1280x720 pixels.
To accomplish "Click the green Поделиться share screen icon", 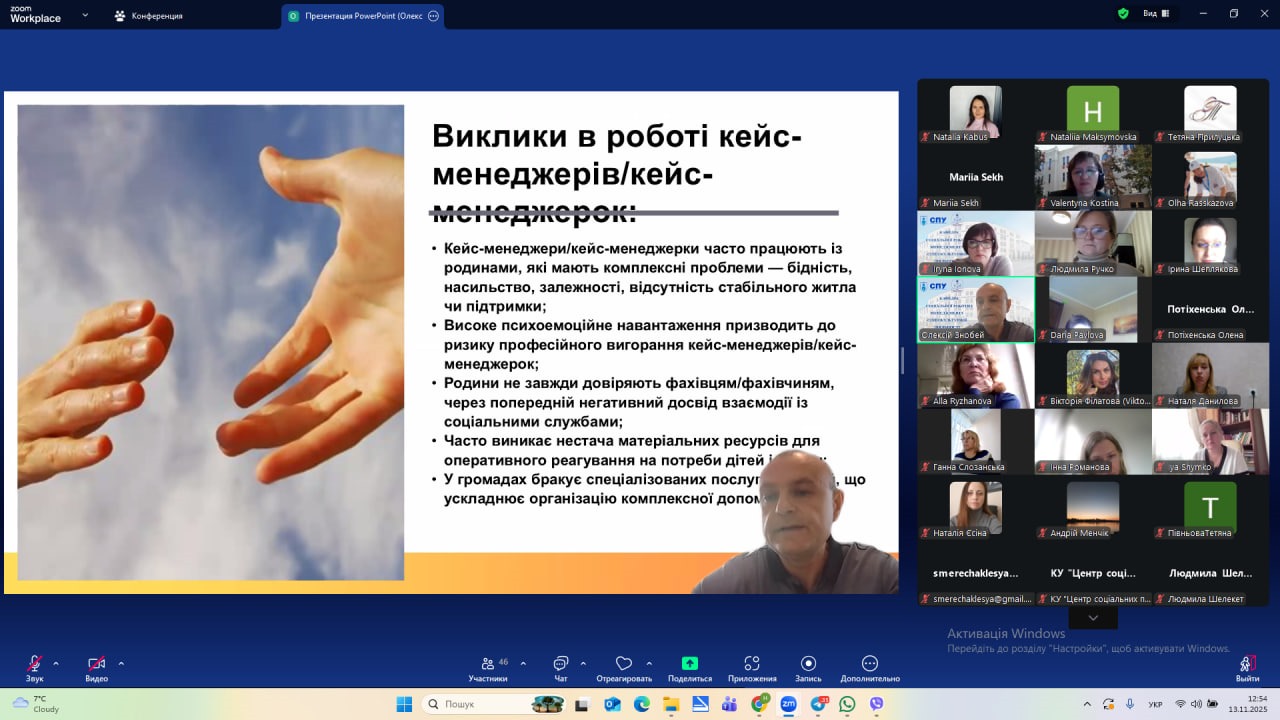I will tap(690, 664).
